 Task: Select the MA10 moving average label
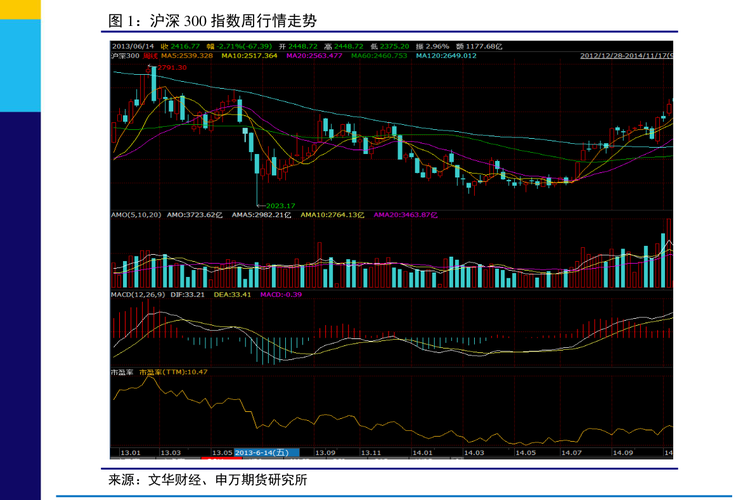[248, 56]
